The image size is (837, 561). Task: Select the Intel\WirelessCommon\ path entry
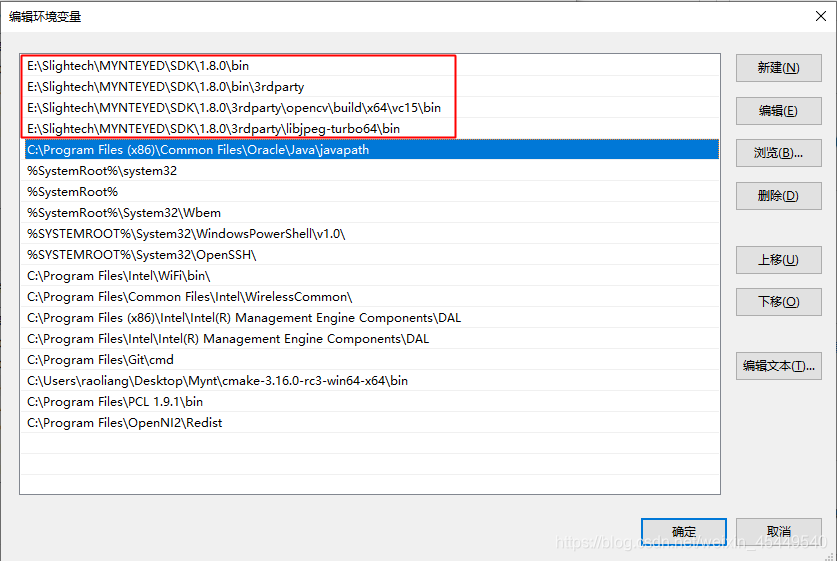coord(372,297)
